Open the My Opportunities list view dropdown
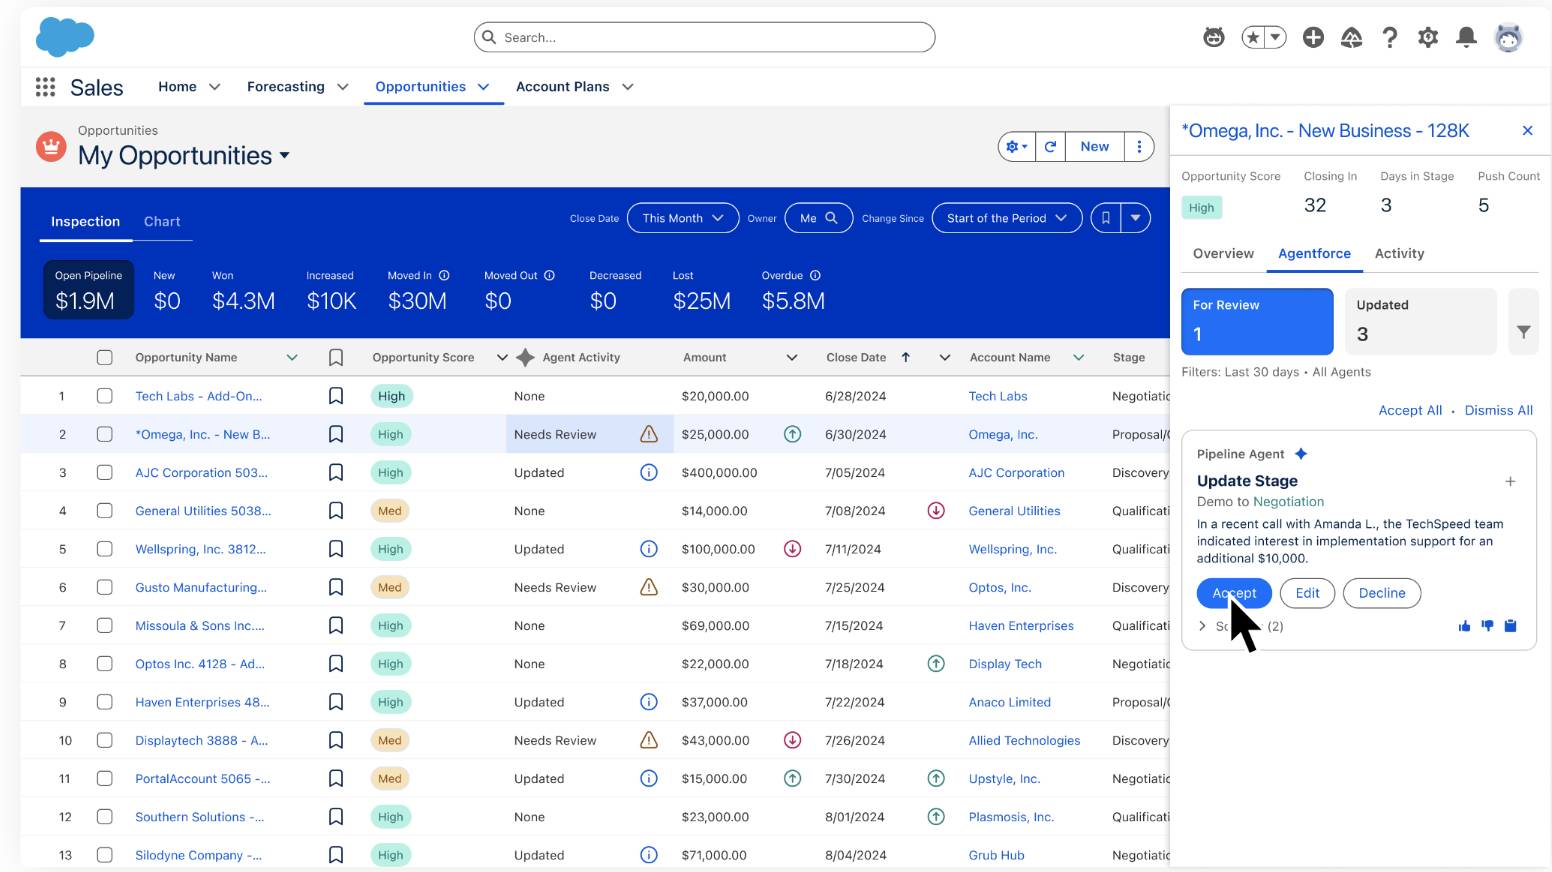Image resolution: width=1552 pixels, height=872 pixels. [284, 156]
